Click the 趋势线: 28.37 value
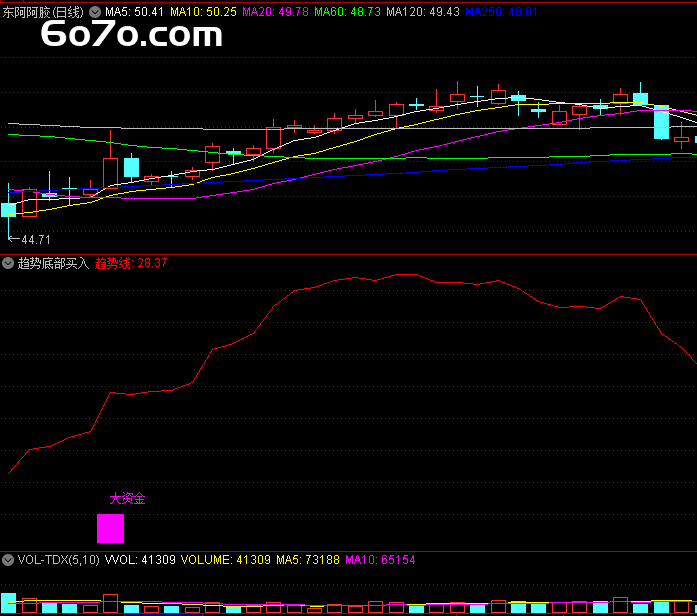The image size is (697, 616). point(131,263)
